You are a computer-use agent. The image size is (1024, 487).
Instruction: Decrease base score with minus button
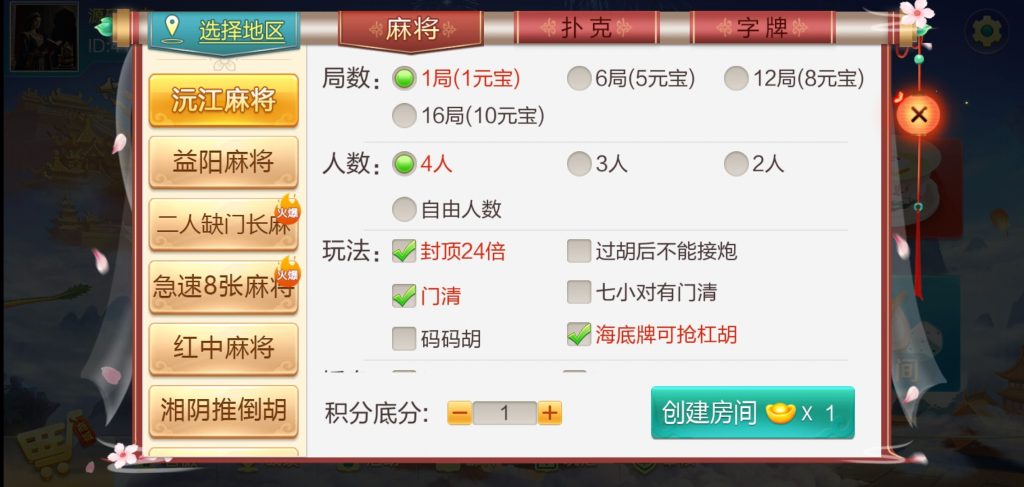[459, 413]
